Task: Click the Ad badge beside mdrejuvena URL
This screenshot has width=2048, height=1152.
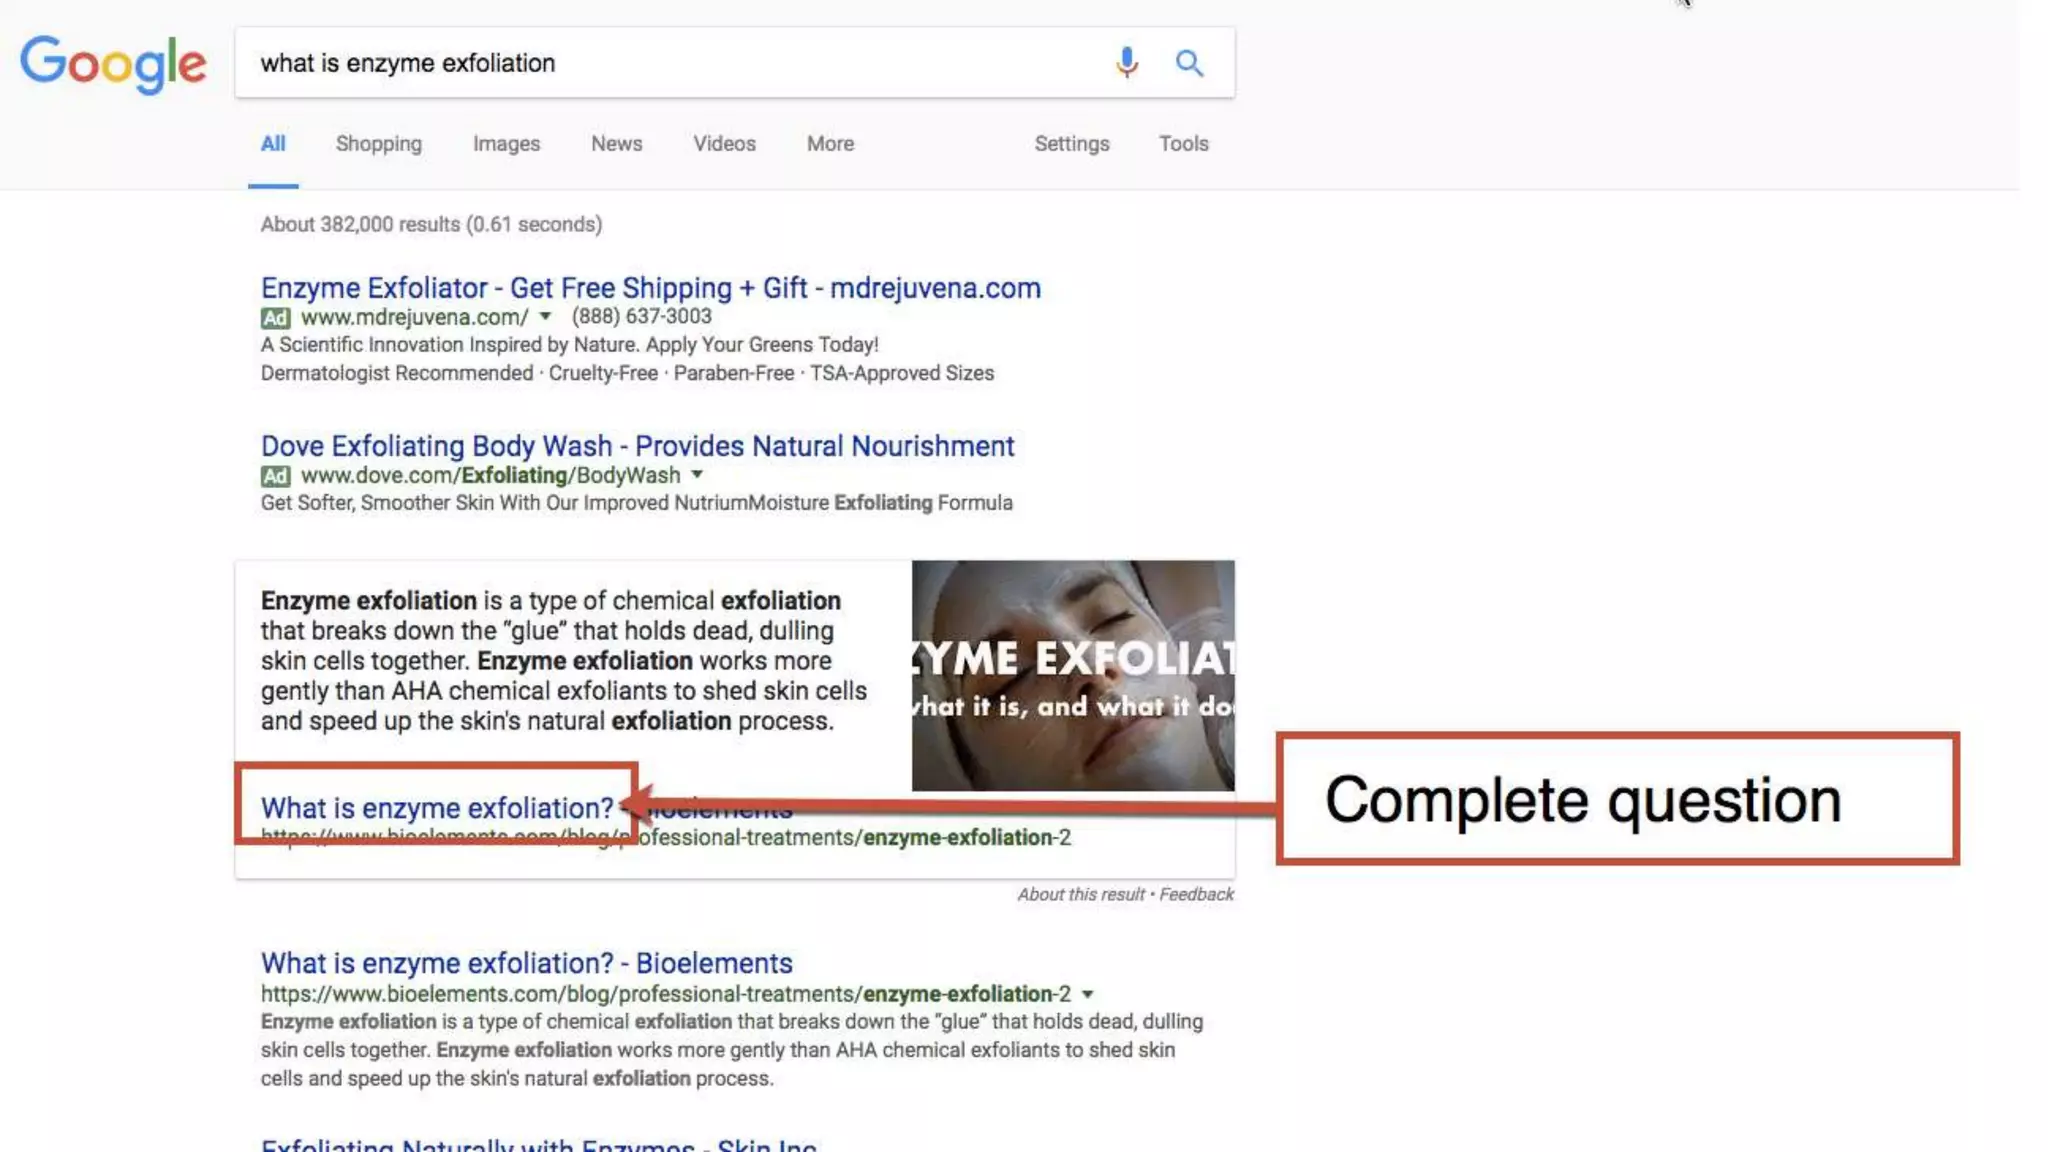Action: point(275,318)
